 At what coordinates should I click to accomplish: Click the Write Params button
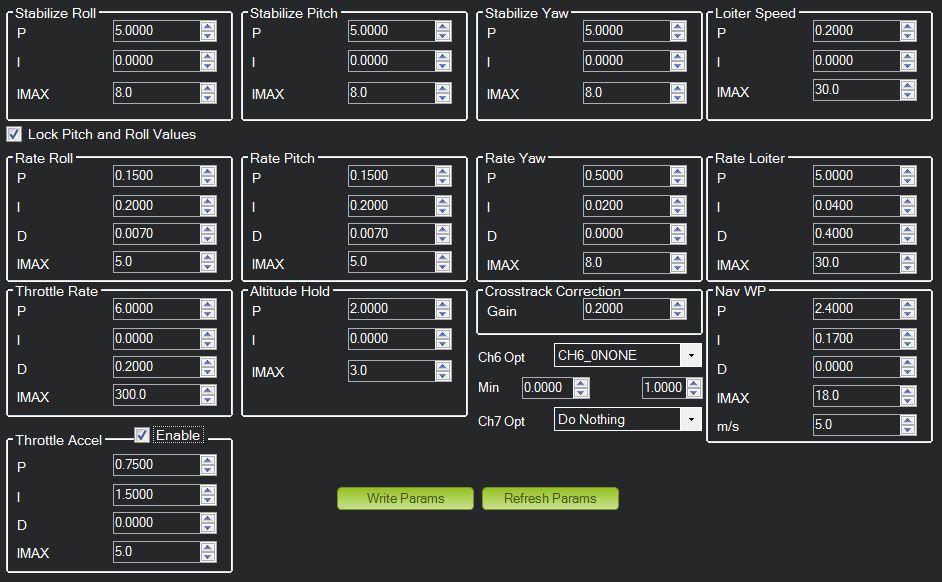click(x=406, y=499)
